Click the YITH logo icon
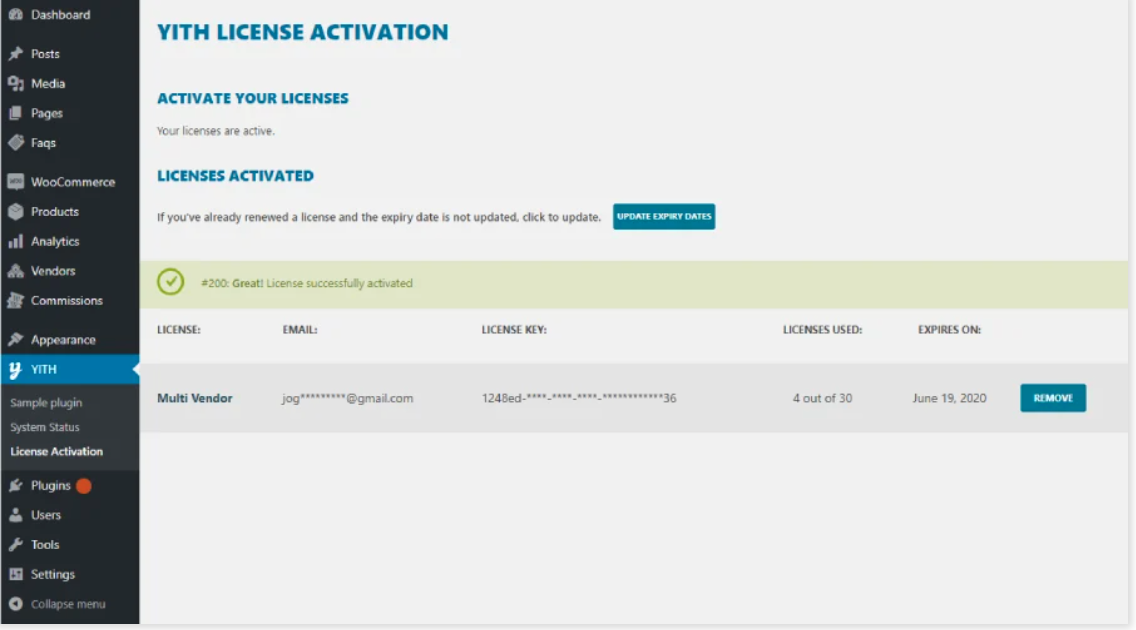The height and width of the screenshot is (630, 1136). (x=15, y=370)
